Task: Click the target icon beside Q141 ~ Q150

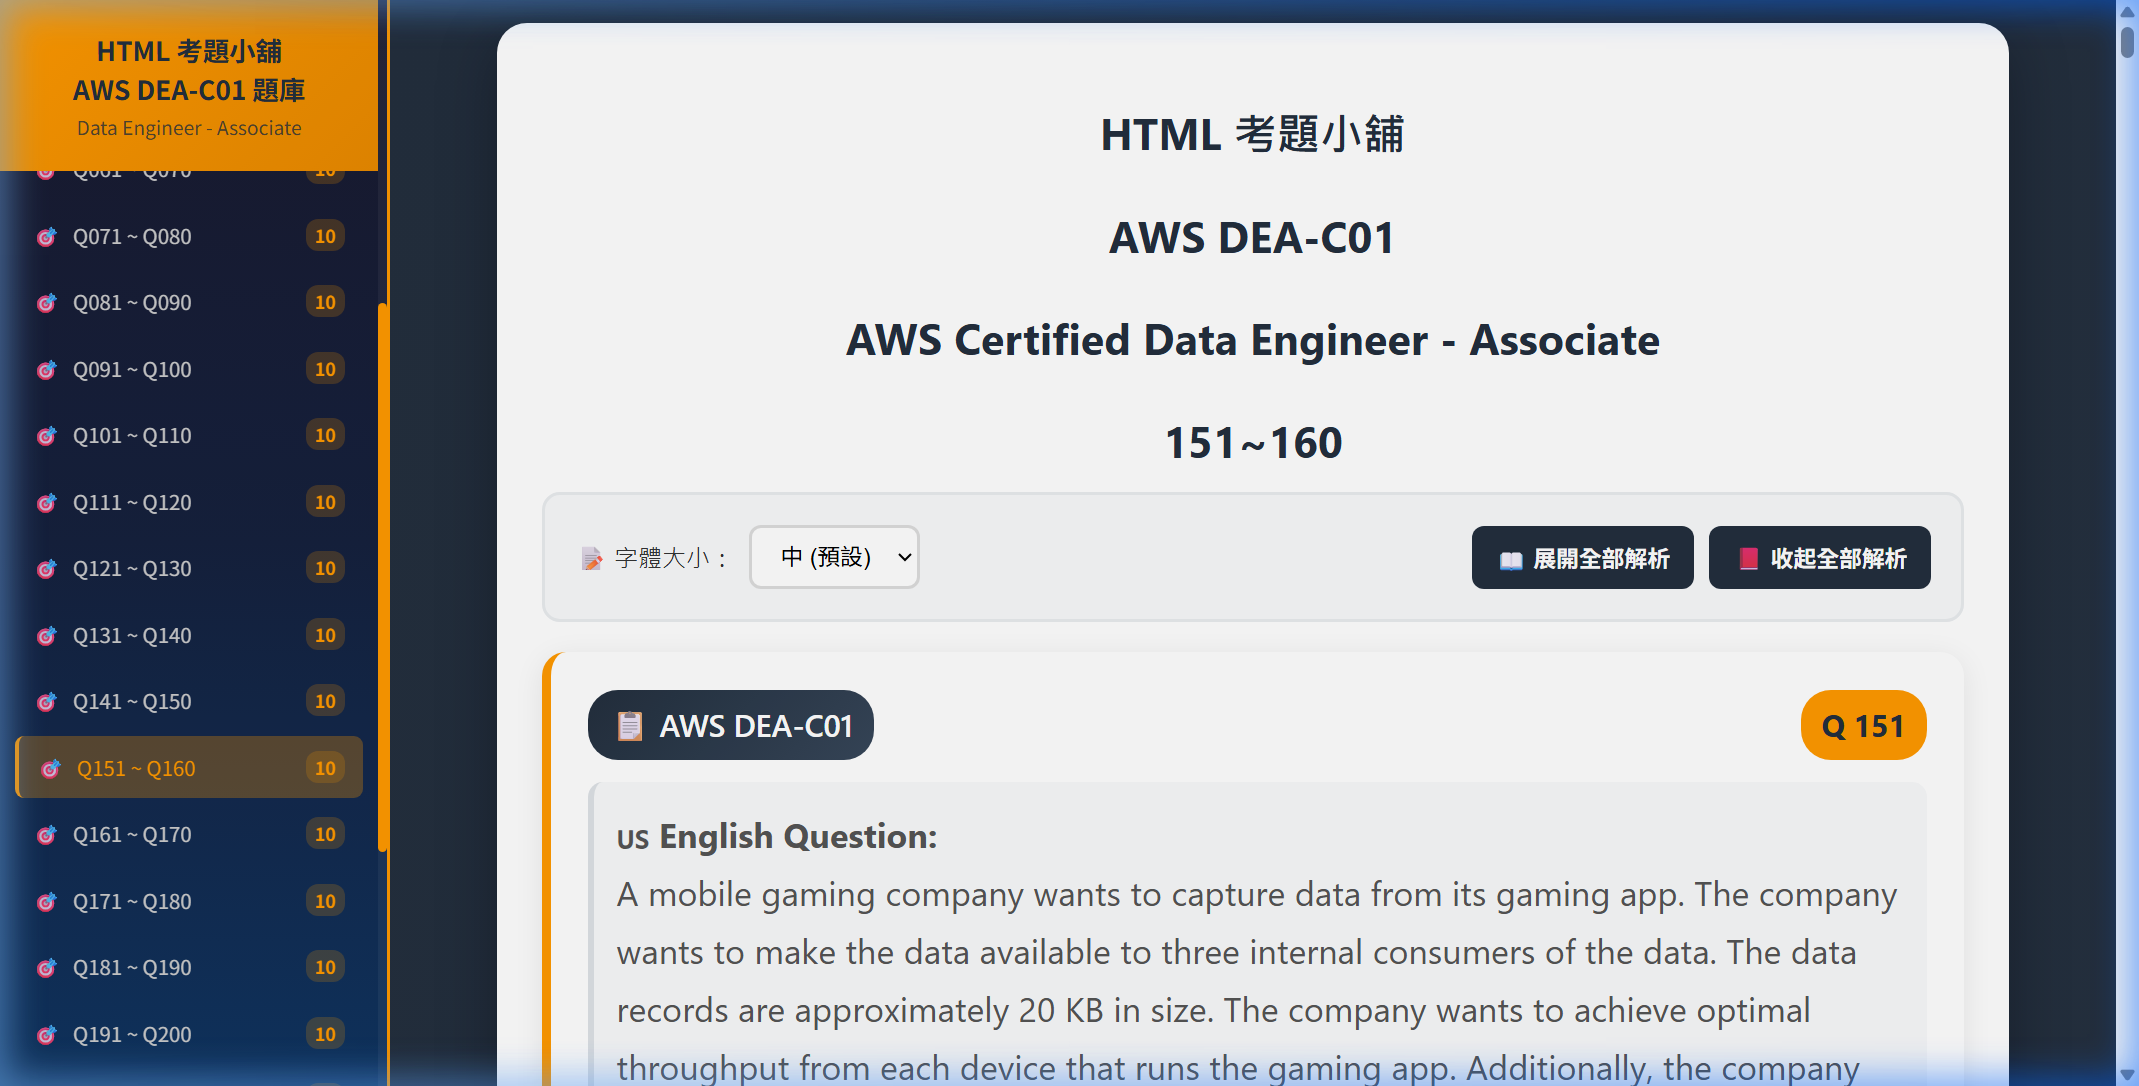Action: point(47,702)
